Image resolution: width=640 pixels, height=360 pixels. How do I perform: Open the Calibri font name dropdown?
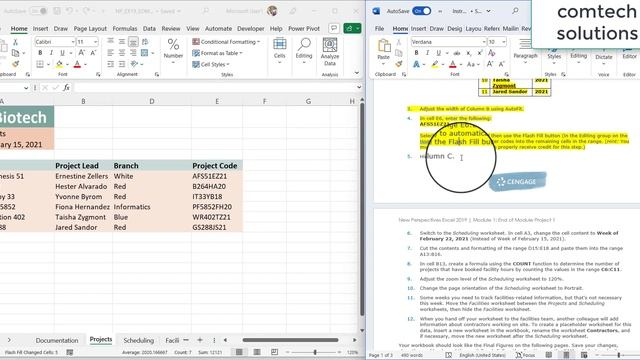coord(73,42)
